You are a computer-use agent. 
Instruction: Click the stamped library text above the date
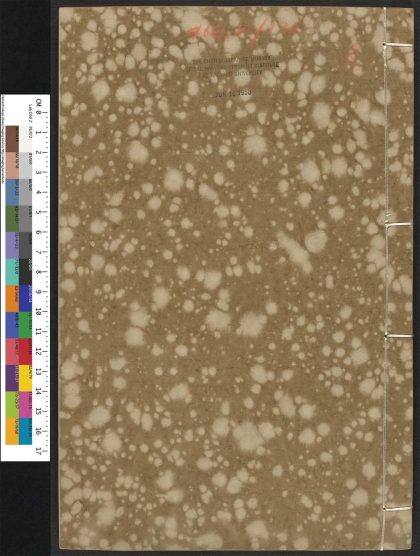tap(234, 65)
